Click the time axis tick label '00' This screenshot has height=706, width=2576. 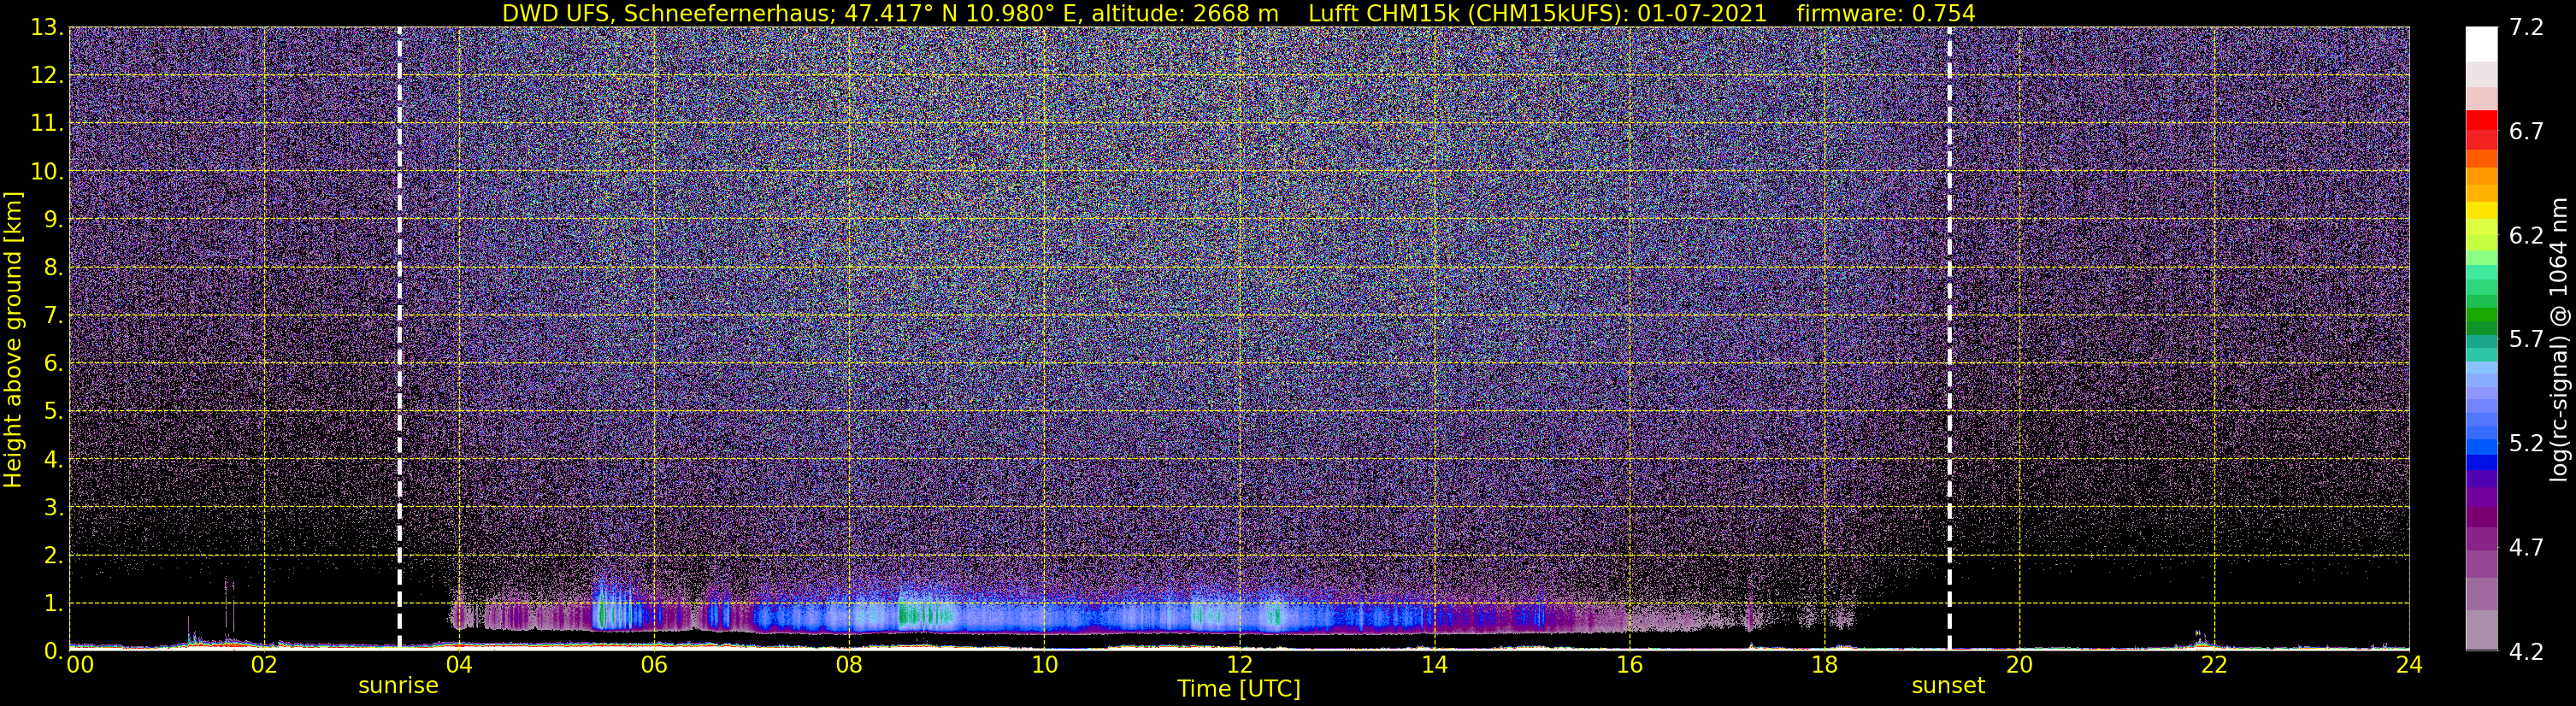coord(79,665)
